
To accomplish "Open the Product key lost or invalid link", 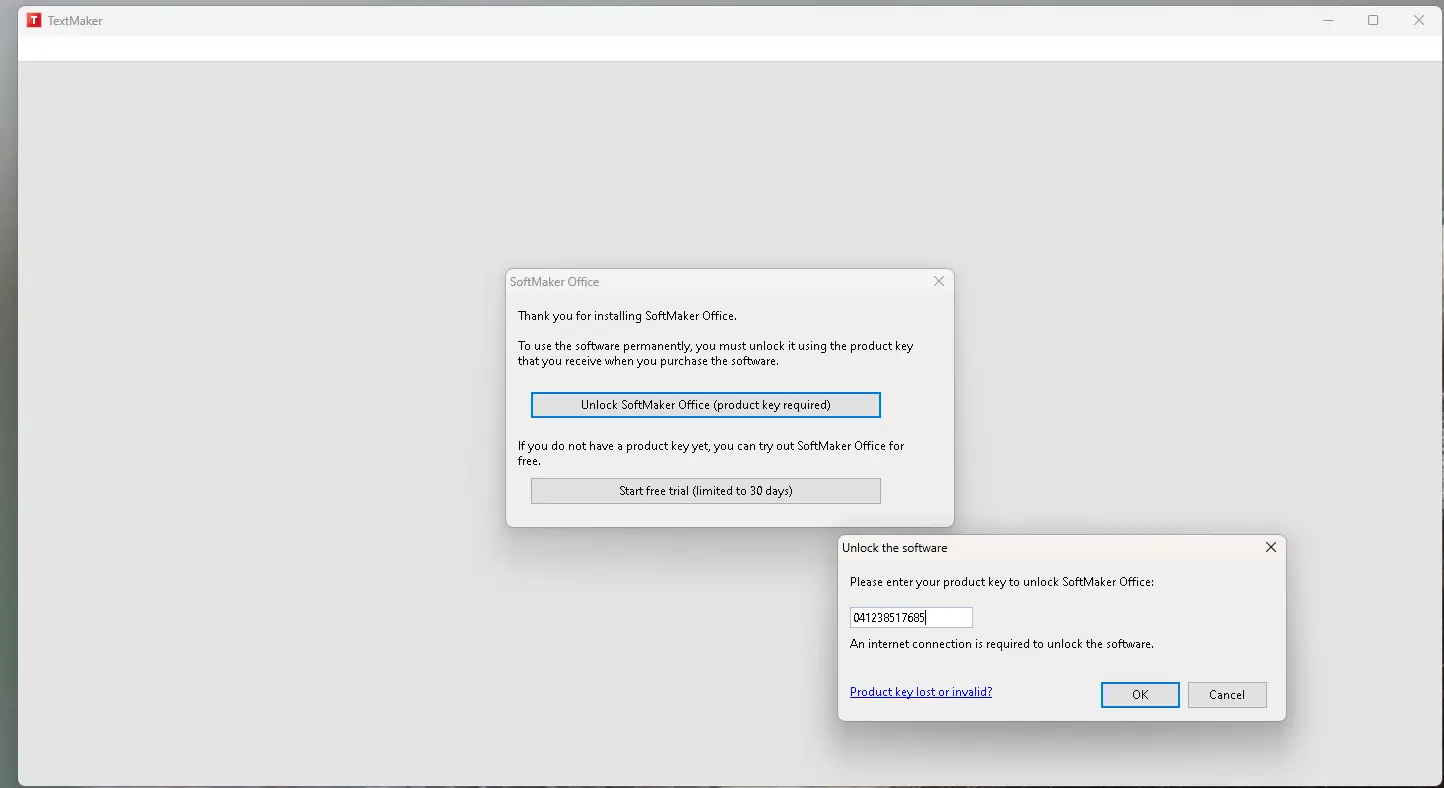I will (920, 692).
